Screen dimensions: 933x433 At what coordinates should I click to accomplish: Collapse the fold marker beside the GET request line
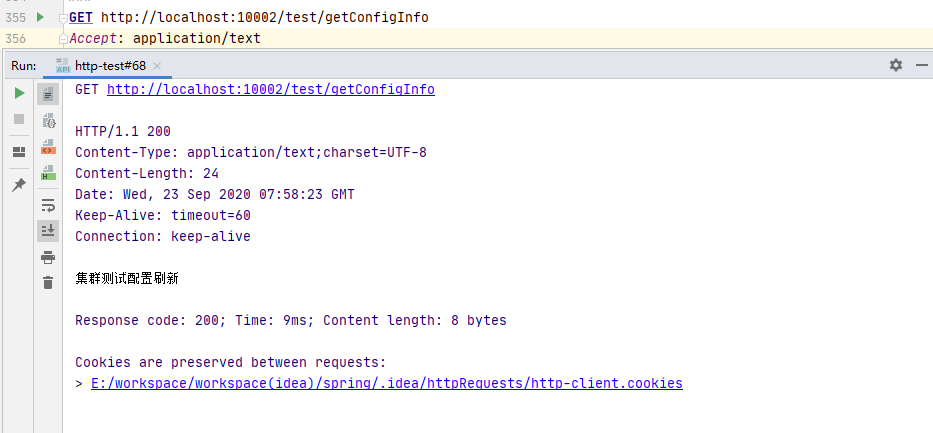click(63, 19)
